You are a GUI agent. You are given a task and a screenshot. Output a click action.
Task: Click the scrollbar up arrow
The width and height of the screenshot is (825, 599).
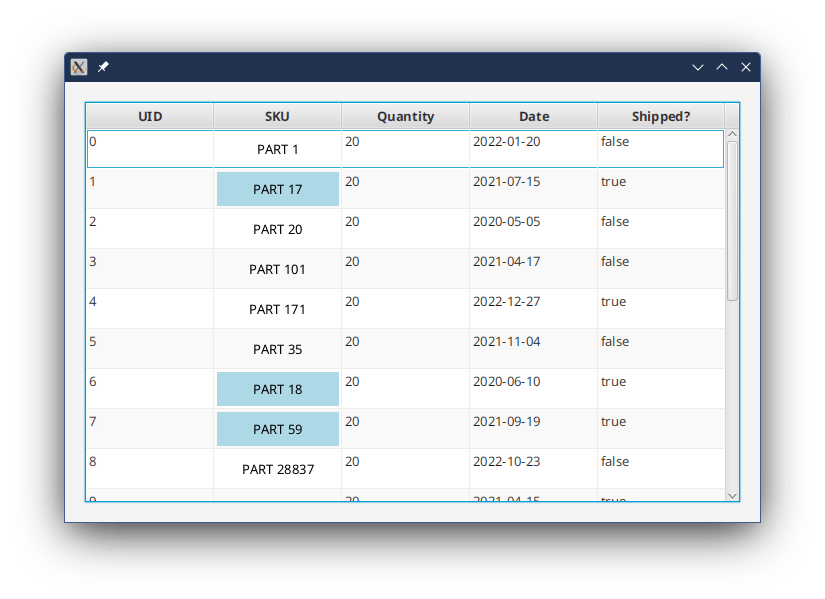click(731, 132)
